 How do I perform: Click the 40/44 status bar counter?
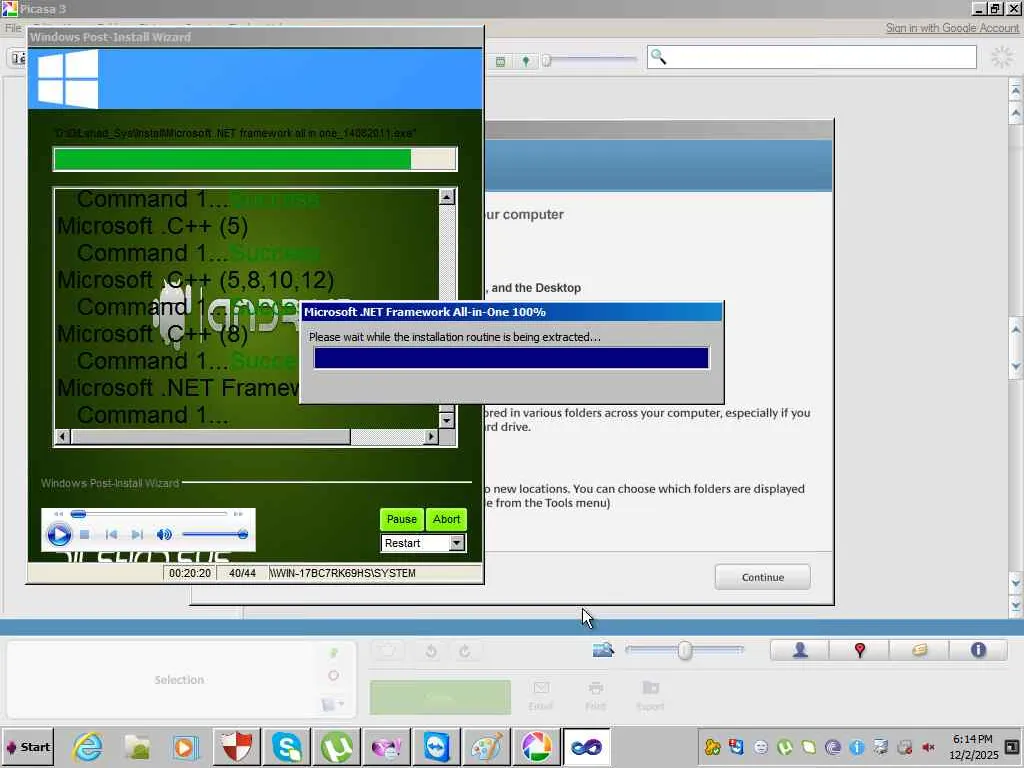click(x=242, y=573)
